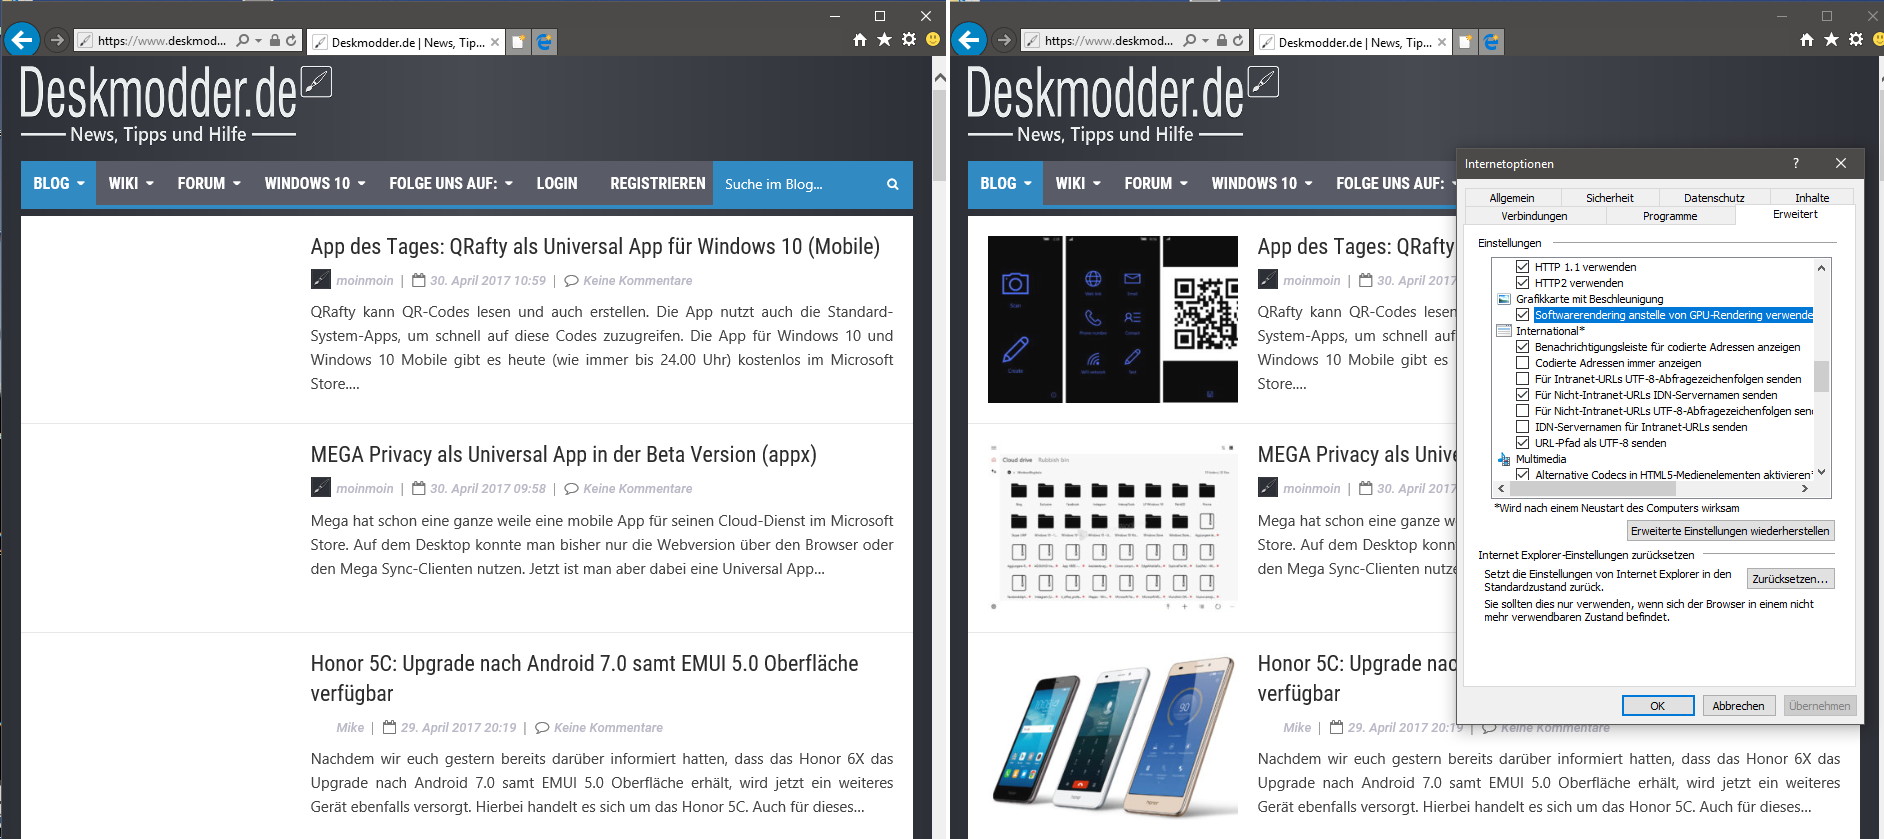Click the Home icon in left browser window
This screenshot has height=839, width=1884.
click(x=860, y=40)
